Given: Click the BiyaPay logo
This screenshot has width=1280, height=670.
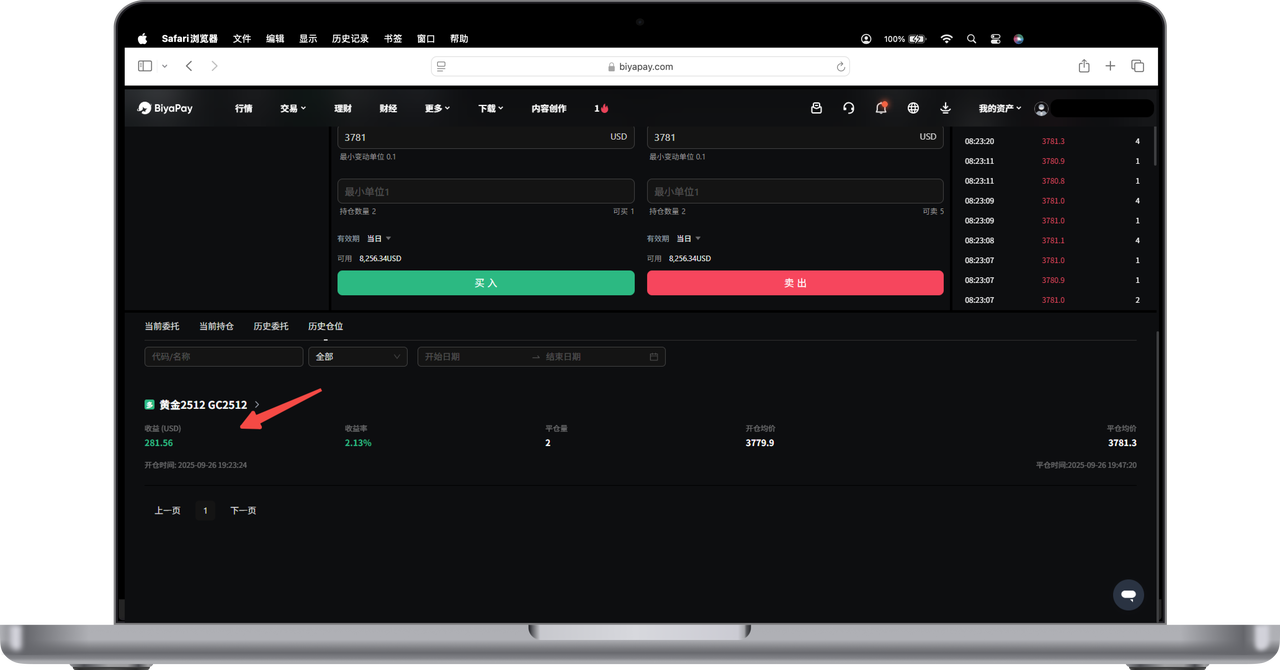Looking at the screenshot, I should point(166,108).
